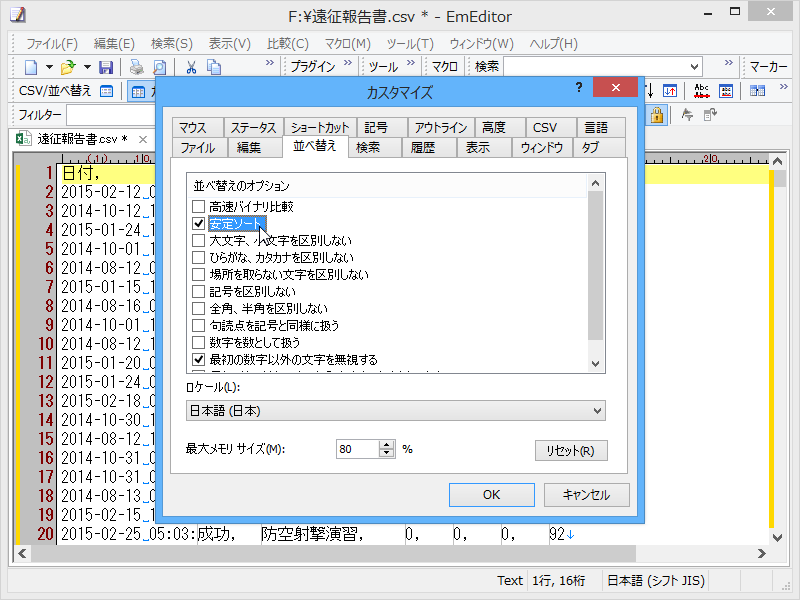Click the editor horizontal scrollbar right arrow
Viewport: 800px width, 600px height.
(761, 554)
